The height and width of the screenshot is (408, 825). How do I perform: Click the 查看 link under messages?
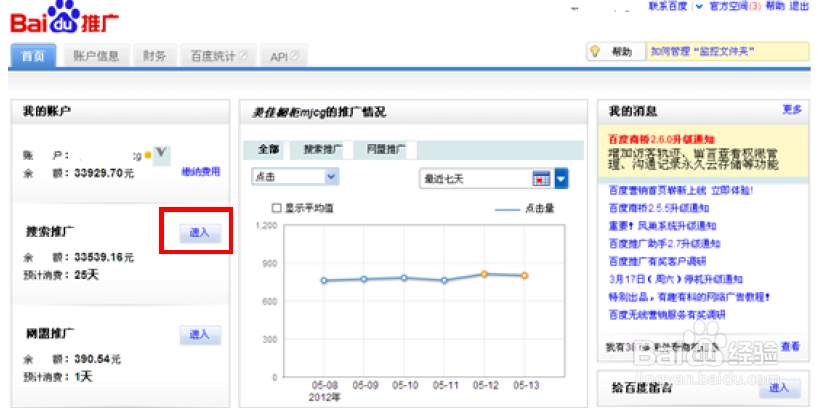tap(790, 346)
